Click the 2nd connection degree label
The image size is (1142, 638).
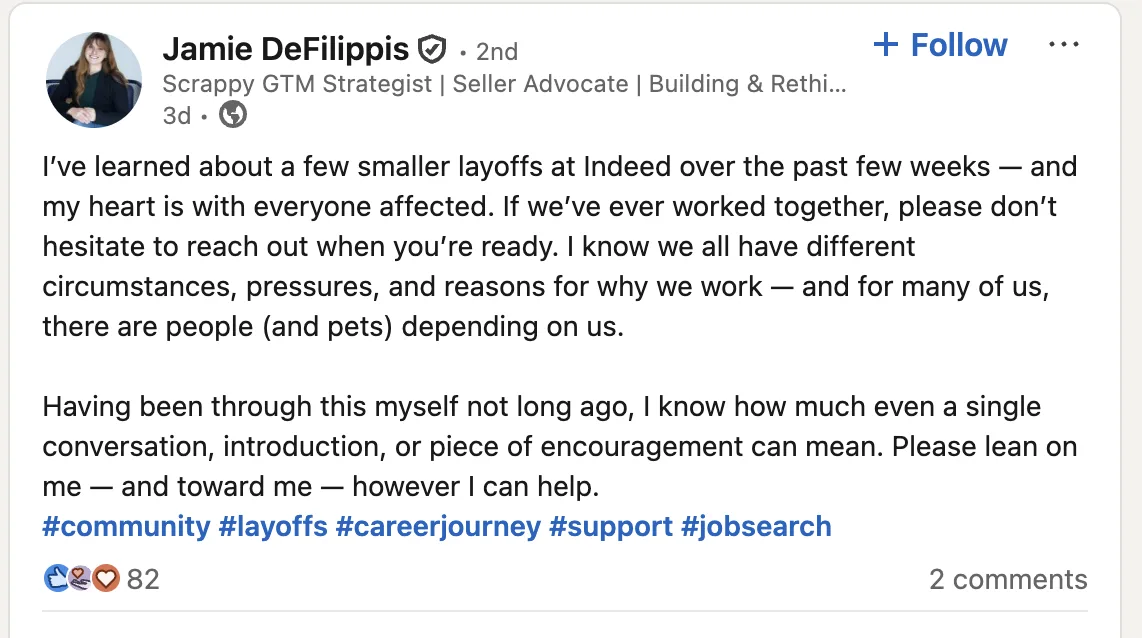coord(496,51)
